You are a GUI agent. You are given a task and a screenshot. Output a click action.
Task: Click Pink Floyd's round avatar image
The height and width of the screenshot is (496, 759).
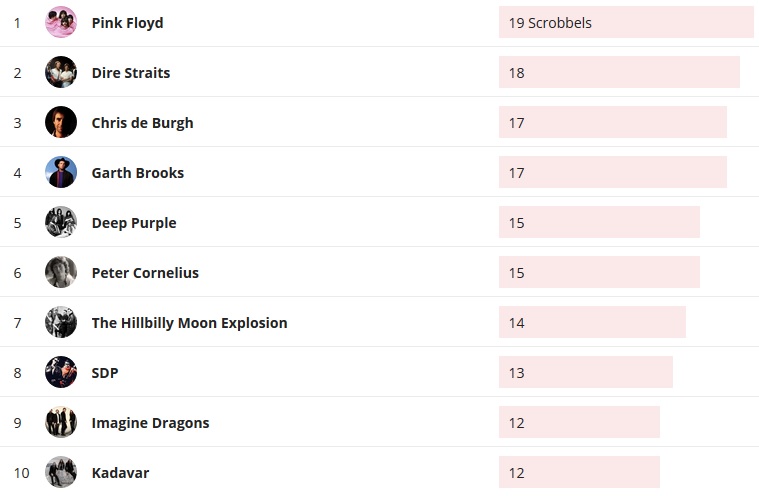coord(61,22)
